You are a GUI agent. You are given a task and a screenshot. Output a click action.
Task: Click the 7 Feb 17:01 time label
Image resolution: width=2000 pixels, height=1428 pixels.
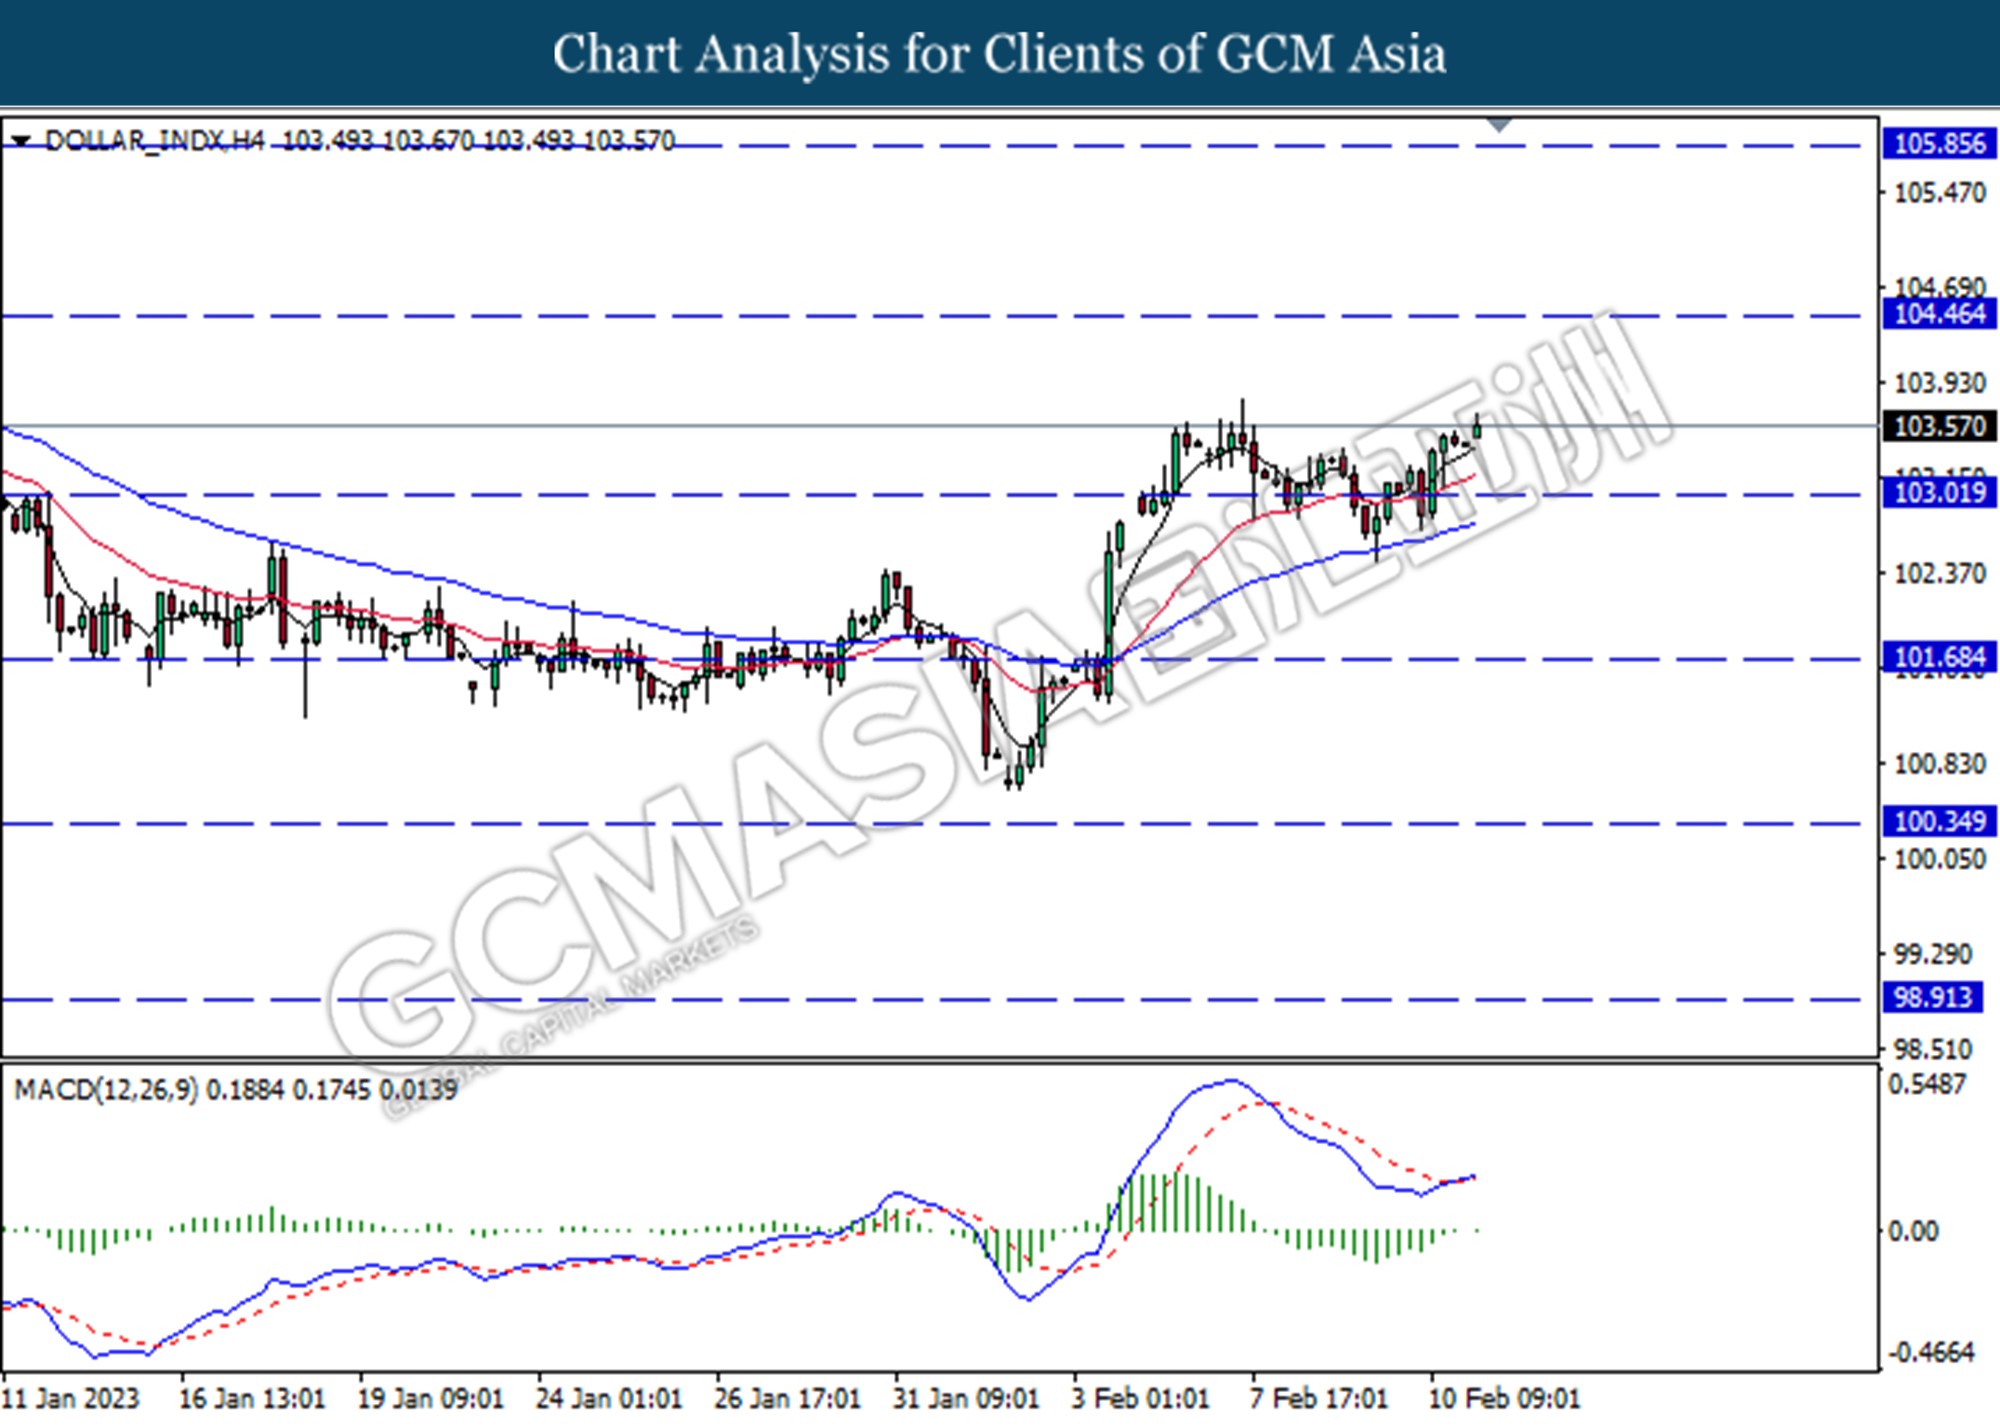coord(1318,1398)
